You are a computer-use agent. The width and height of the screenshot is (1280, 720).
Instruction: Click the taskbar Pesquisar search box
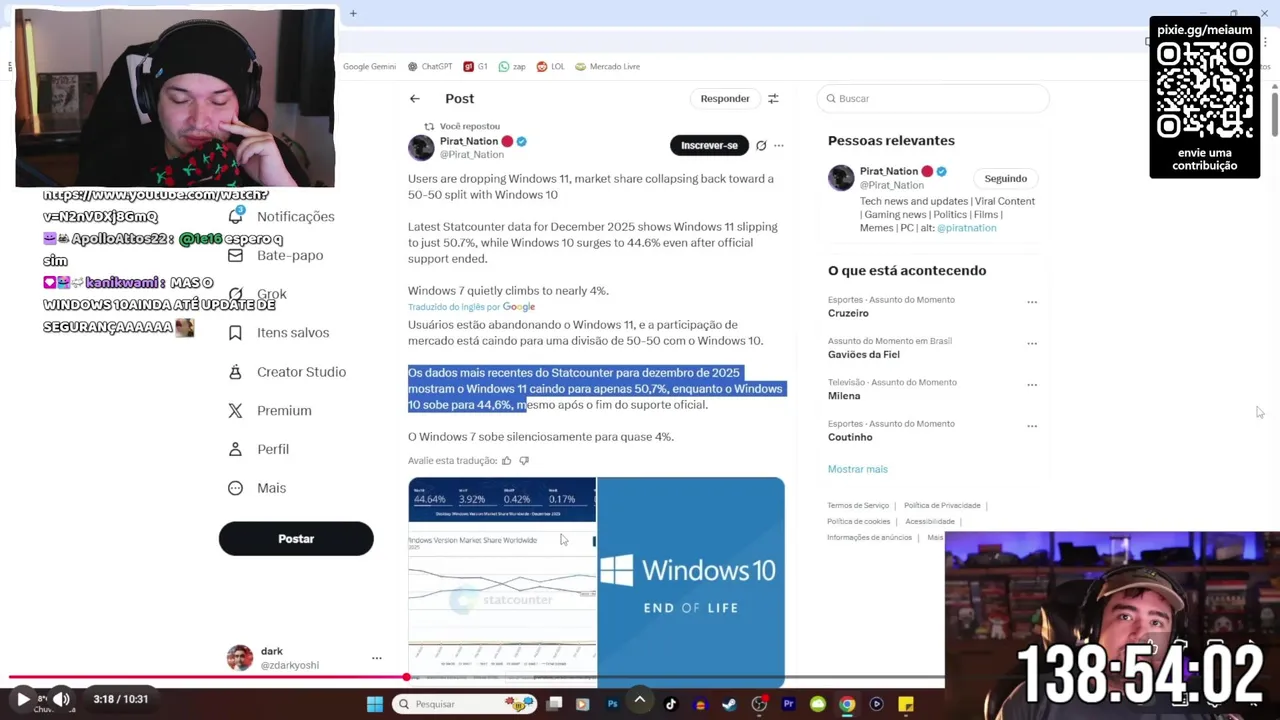(463, 704)
